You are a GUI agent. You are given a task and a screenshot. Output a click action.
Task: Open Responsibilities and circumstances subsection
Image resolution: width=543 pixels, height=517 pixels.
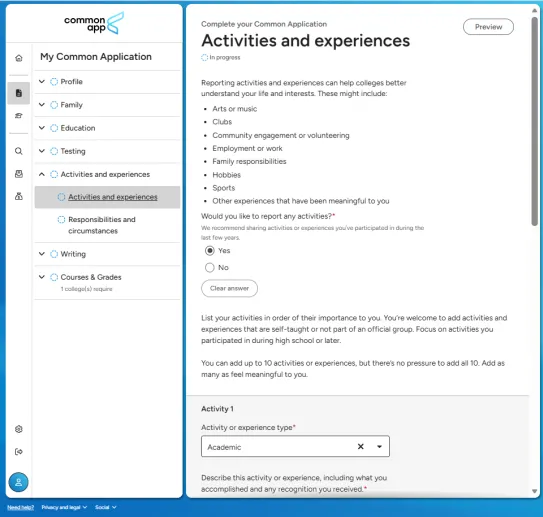(102, 225)
